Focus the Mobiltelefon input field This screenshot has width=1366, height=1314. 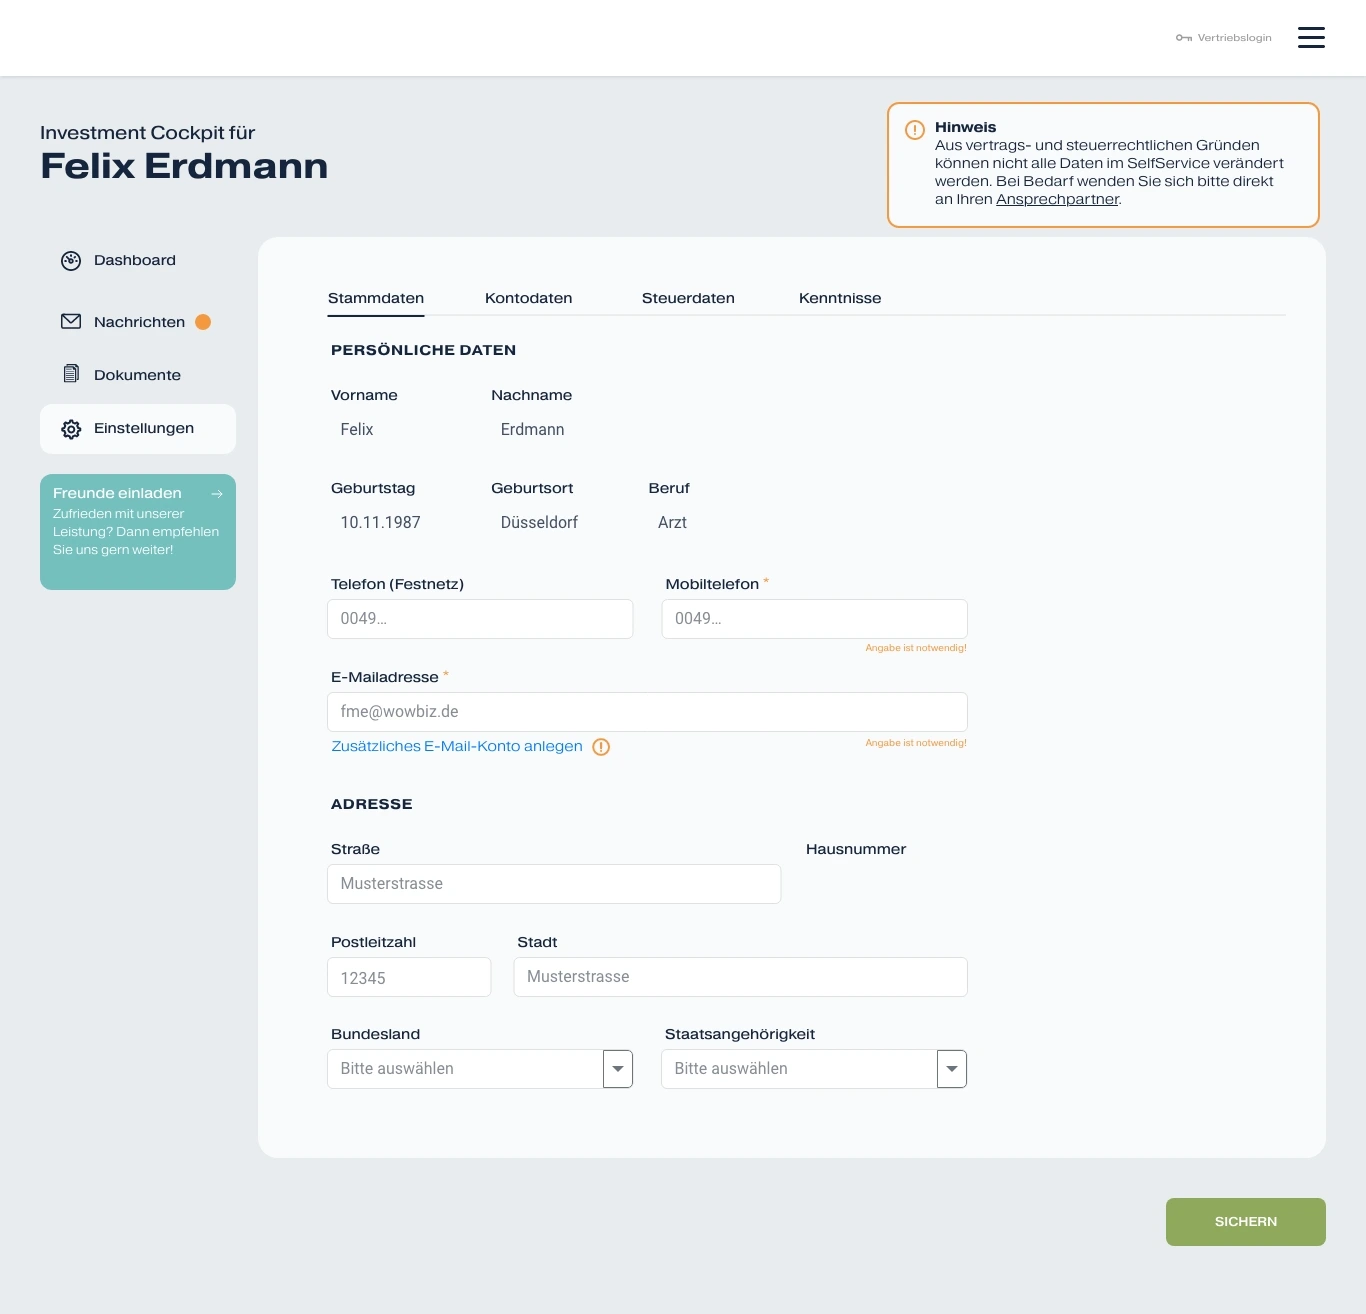(814, 619)
